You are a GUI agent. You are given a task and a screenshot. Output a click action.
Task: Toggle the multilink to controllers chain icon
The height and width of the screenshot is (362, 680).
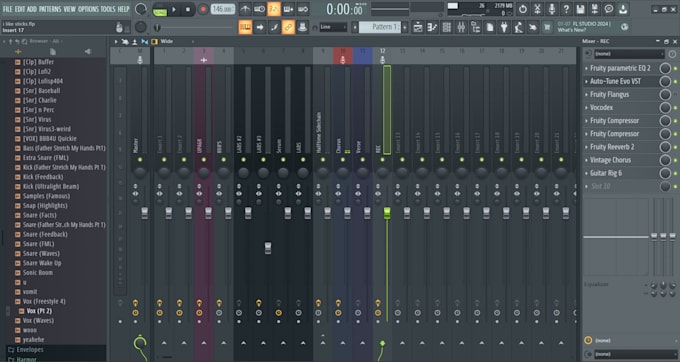[288, 27]
